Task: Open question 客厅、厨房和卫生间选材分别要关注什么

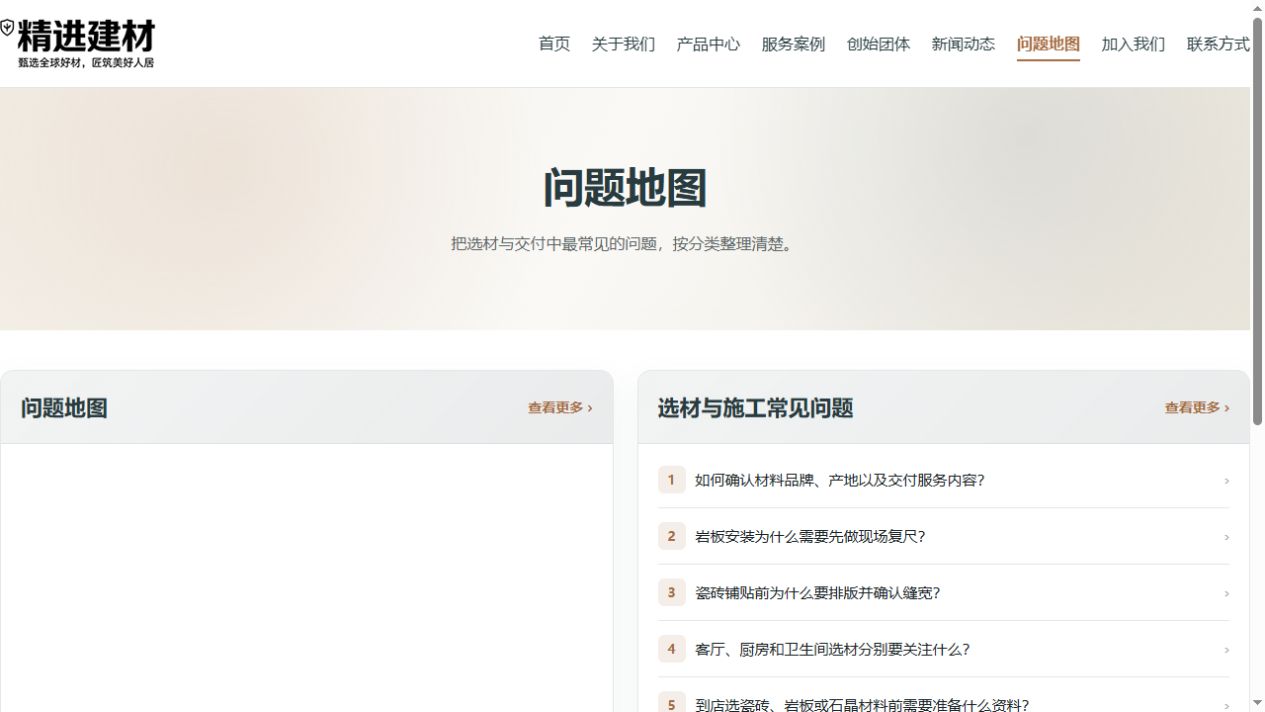Action: 943,649
